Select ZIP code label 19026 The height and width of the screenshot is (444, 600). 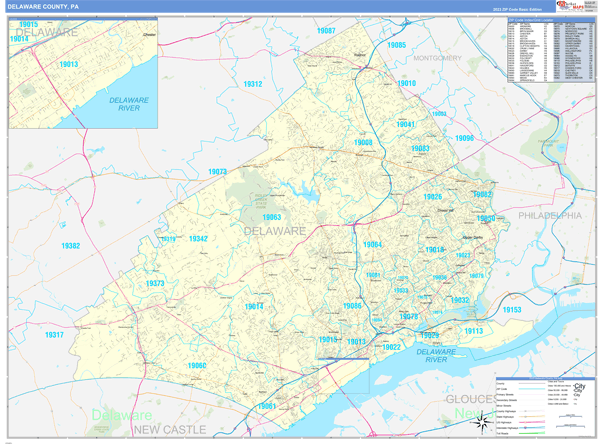click(433, 197)
